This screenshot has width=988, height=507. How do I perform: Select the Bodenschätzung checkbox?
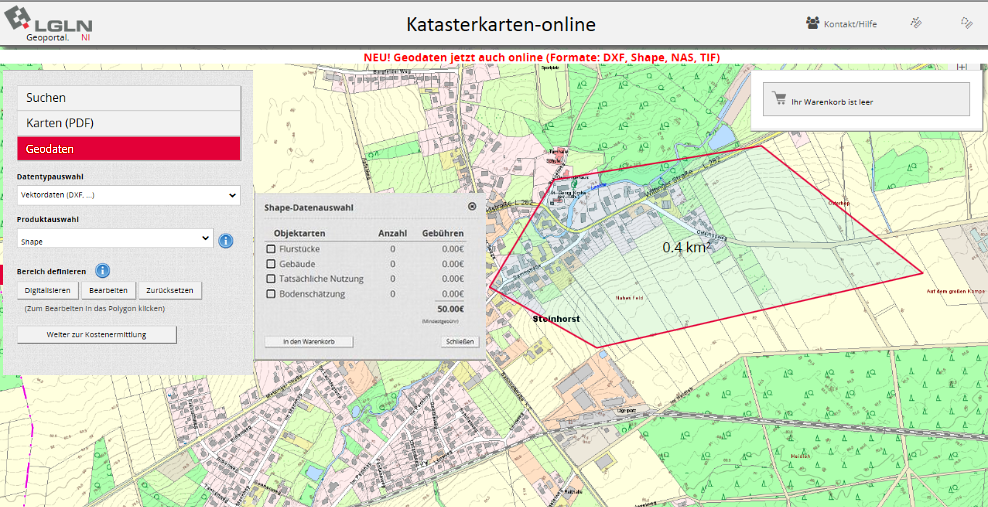pyautogui.click(x=271, y=294)
